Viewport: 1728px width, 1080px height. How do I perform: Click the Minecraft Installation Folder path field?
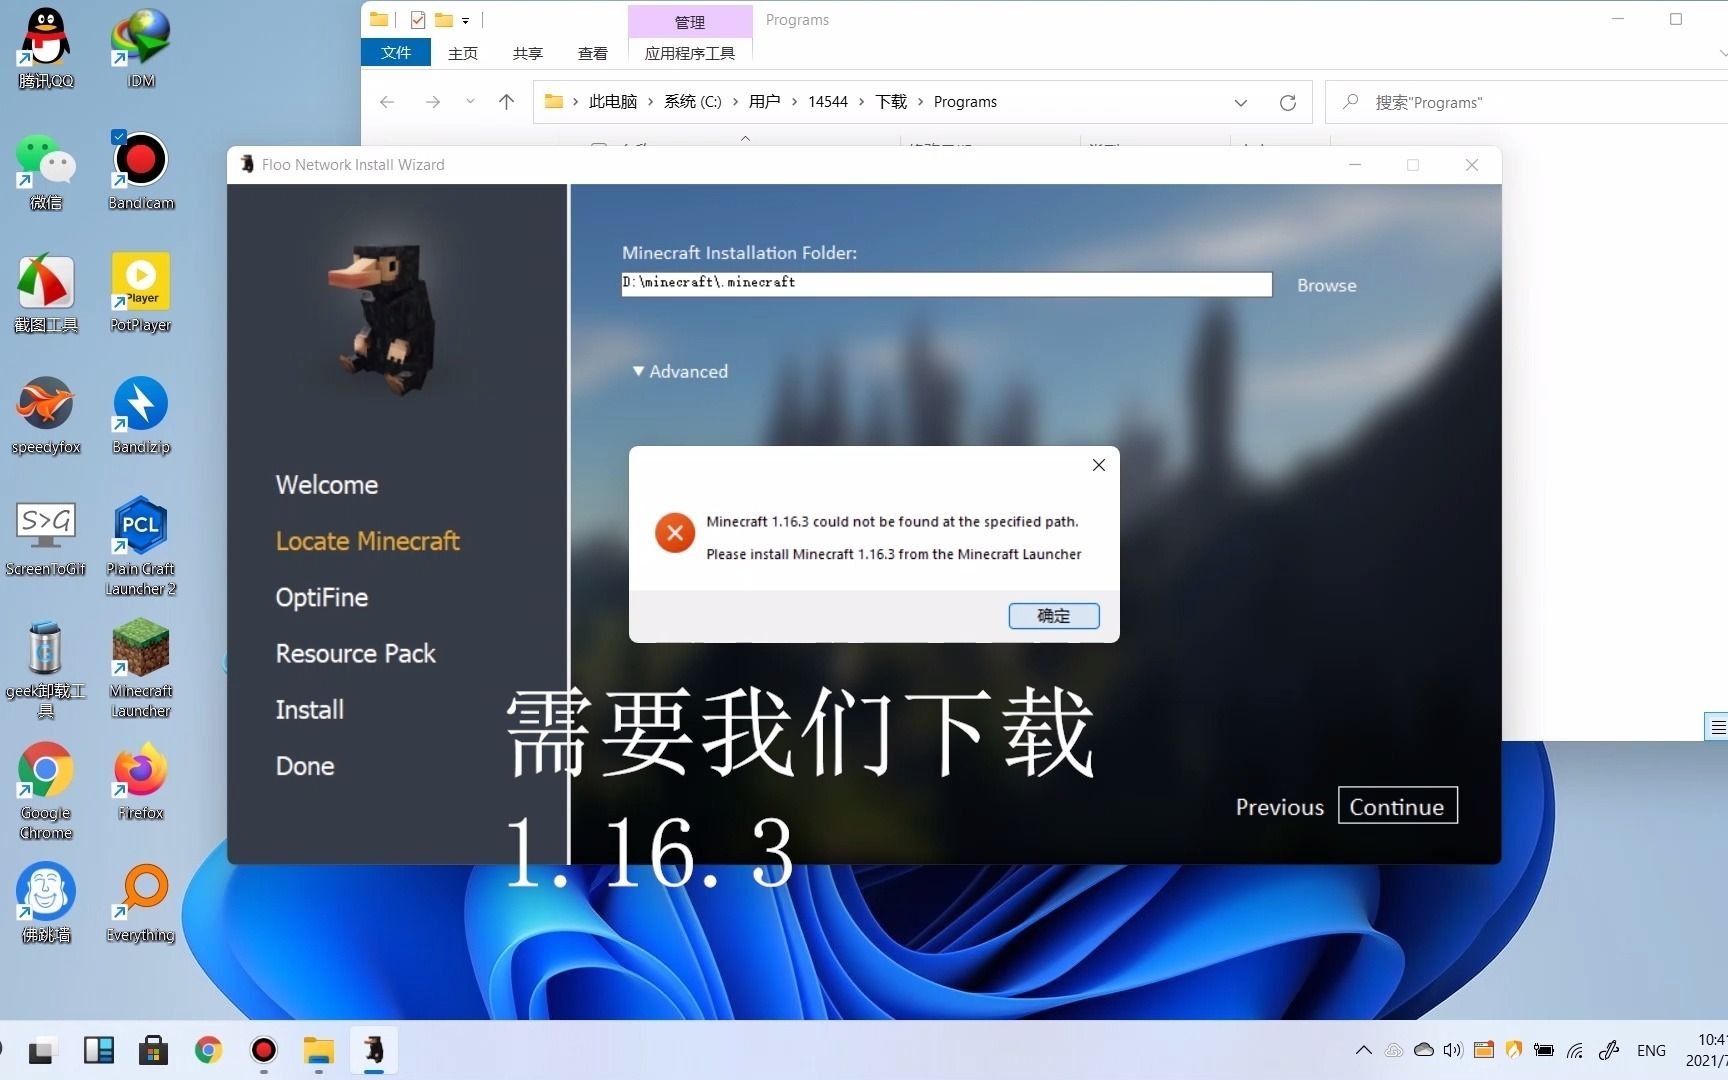coord(946,284)
